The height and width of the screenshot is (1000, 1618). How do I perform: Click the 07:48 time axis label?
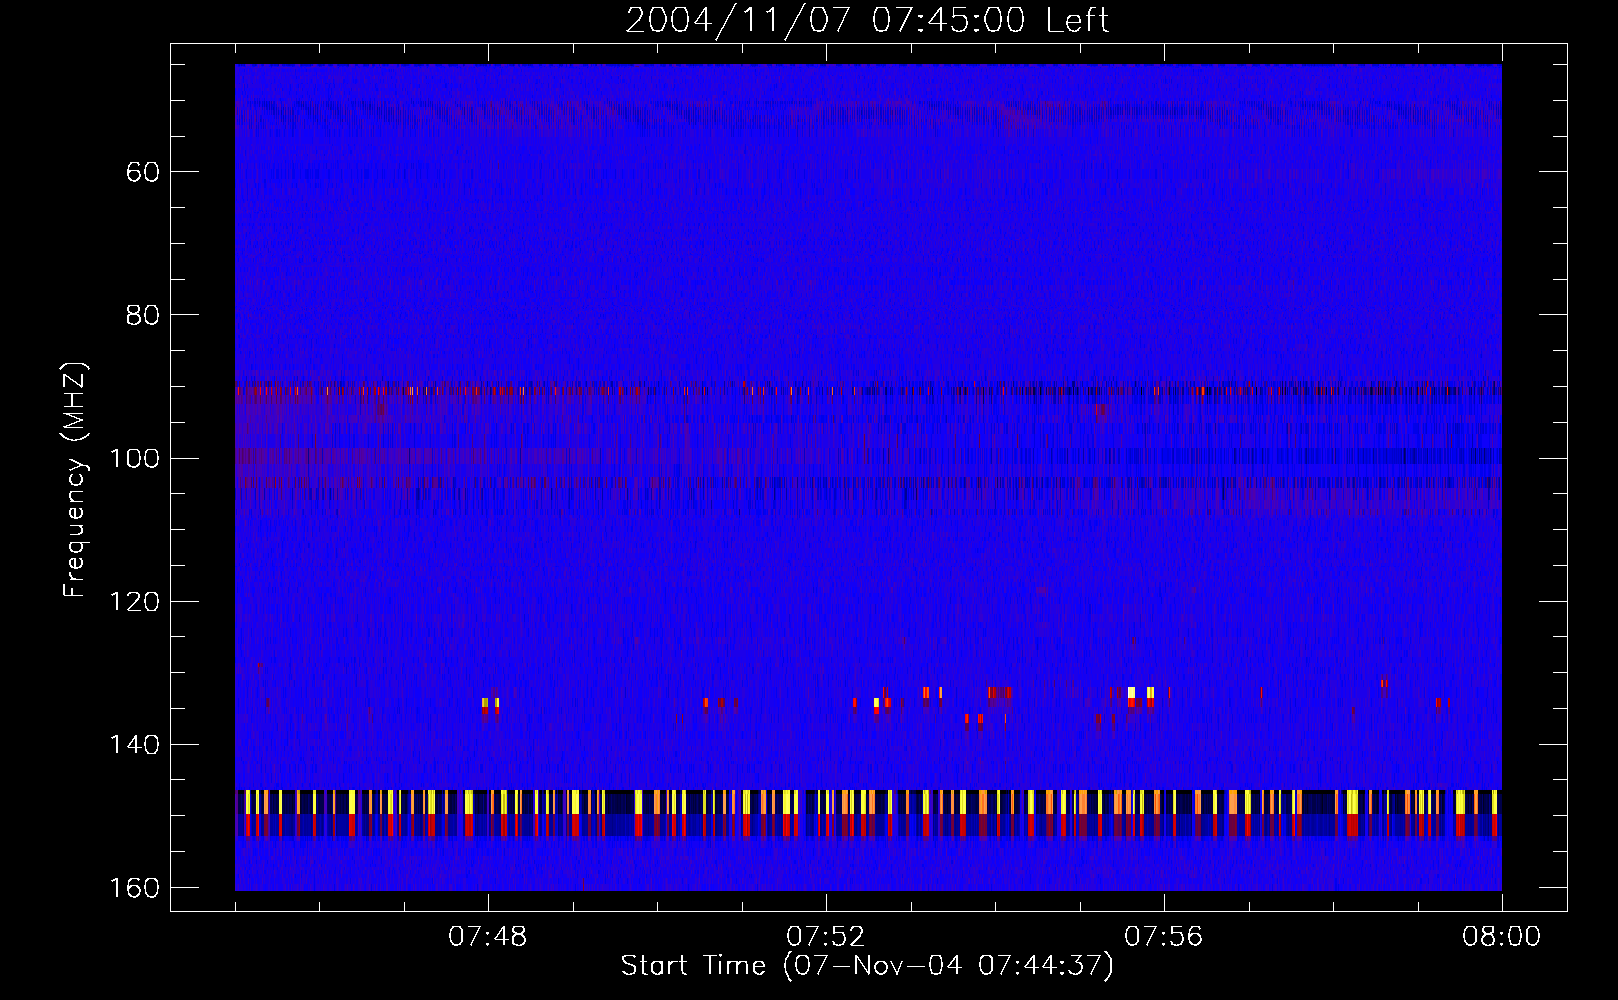(x=487, y=937)
